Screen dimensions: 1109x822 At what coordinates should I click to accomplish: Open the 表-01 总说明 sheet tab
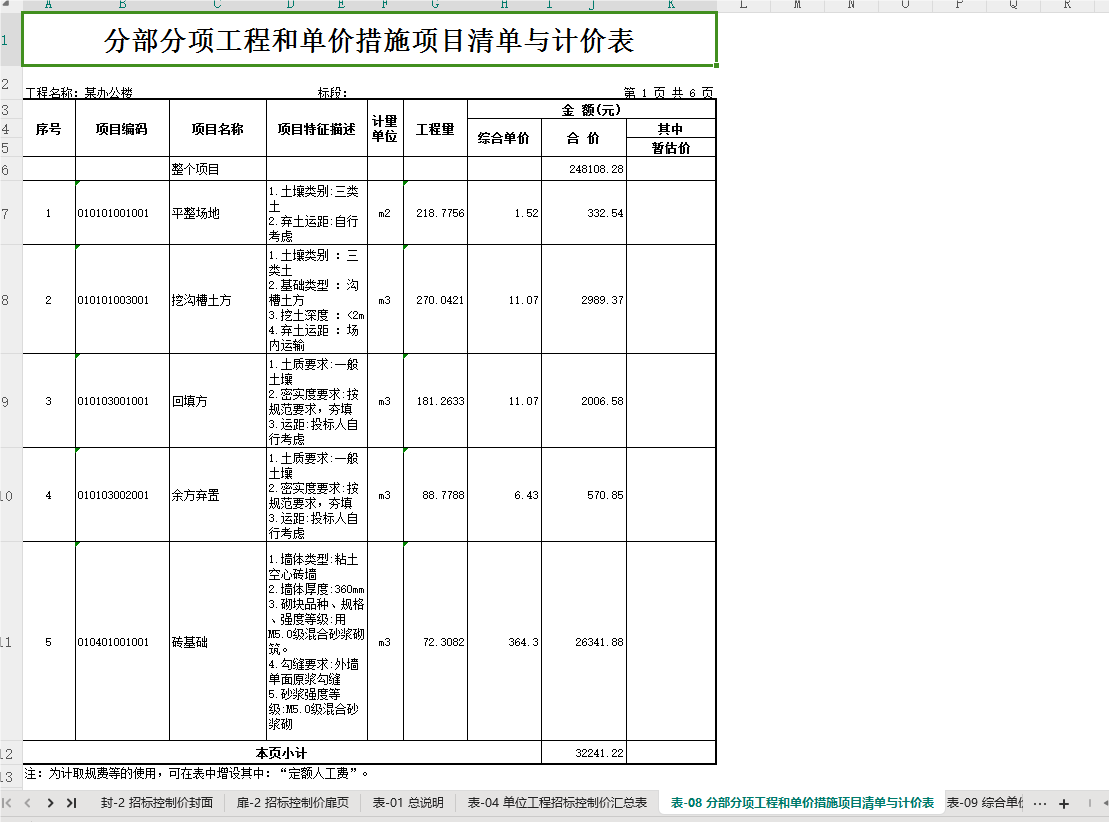coord(408,803)
